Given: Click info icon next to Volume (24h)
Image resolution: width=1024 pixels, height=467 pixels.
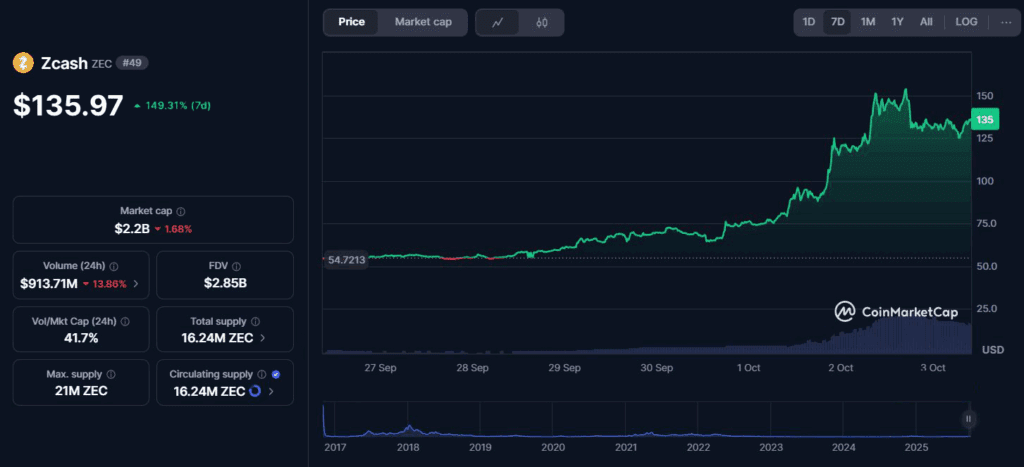Looking at the screenshot, I should pos(113,267).
